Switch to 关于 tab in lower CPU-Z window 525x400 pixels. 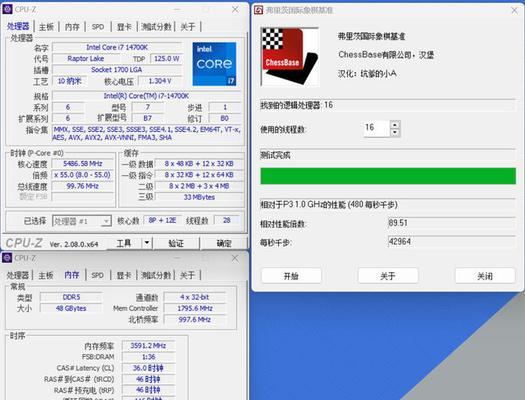tap(188, 275)
